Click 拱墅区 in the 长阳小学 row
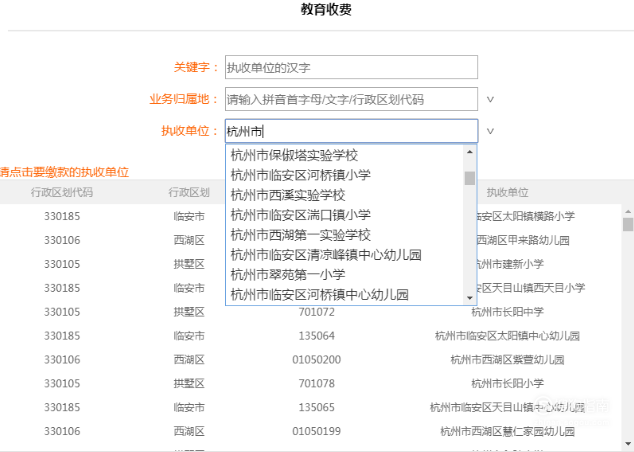This screenshot has height=452, width=634. tap(189, 383)
